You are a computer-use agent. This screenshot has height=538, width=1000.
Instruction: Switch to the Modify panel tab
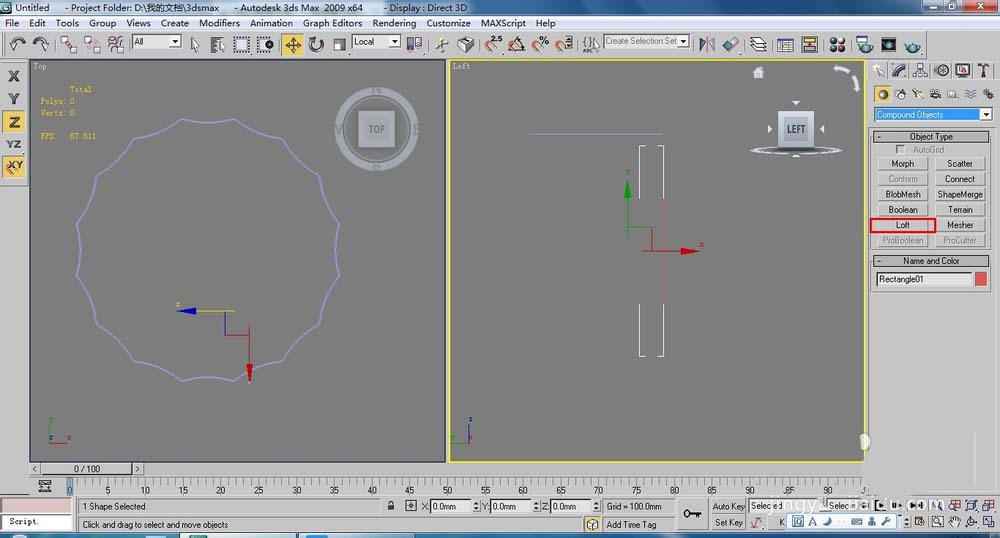(x=899, y=70)
